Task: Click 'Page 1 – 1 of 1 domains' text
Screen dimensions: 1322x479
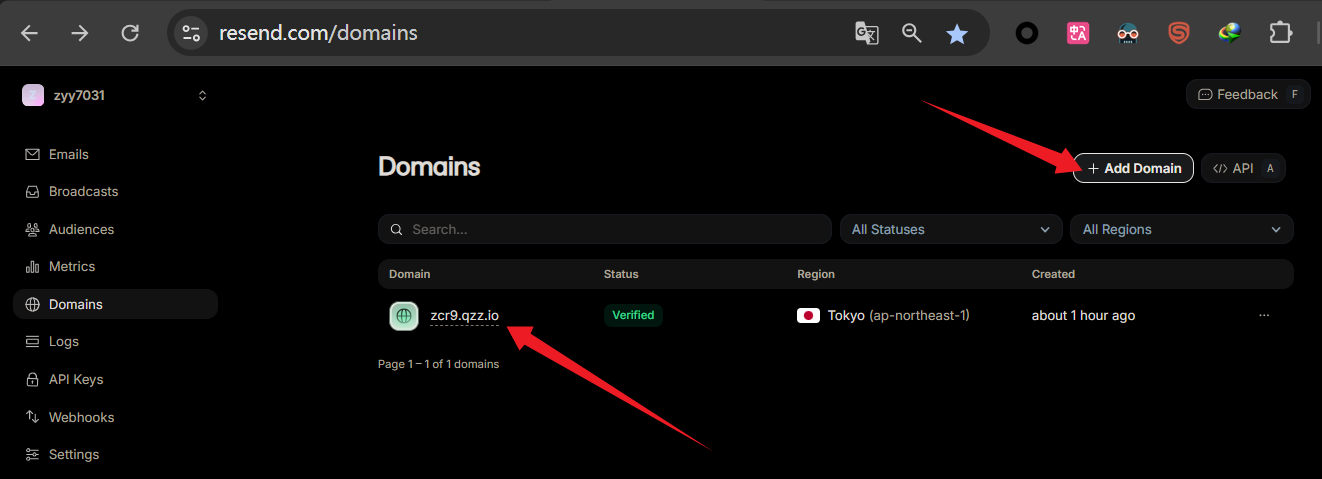Action: (x=438, y=364)
